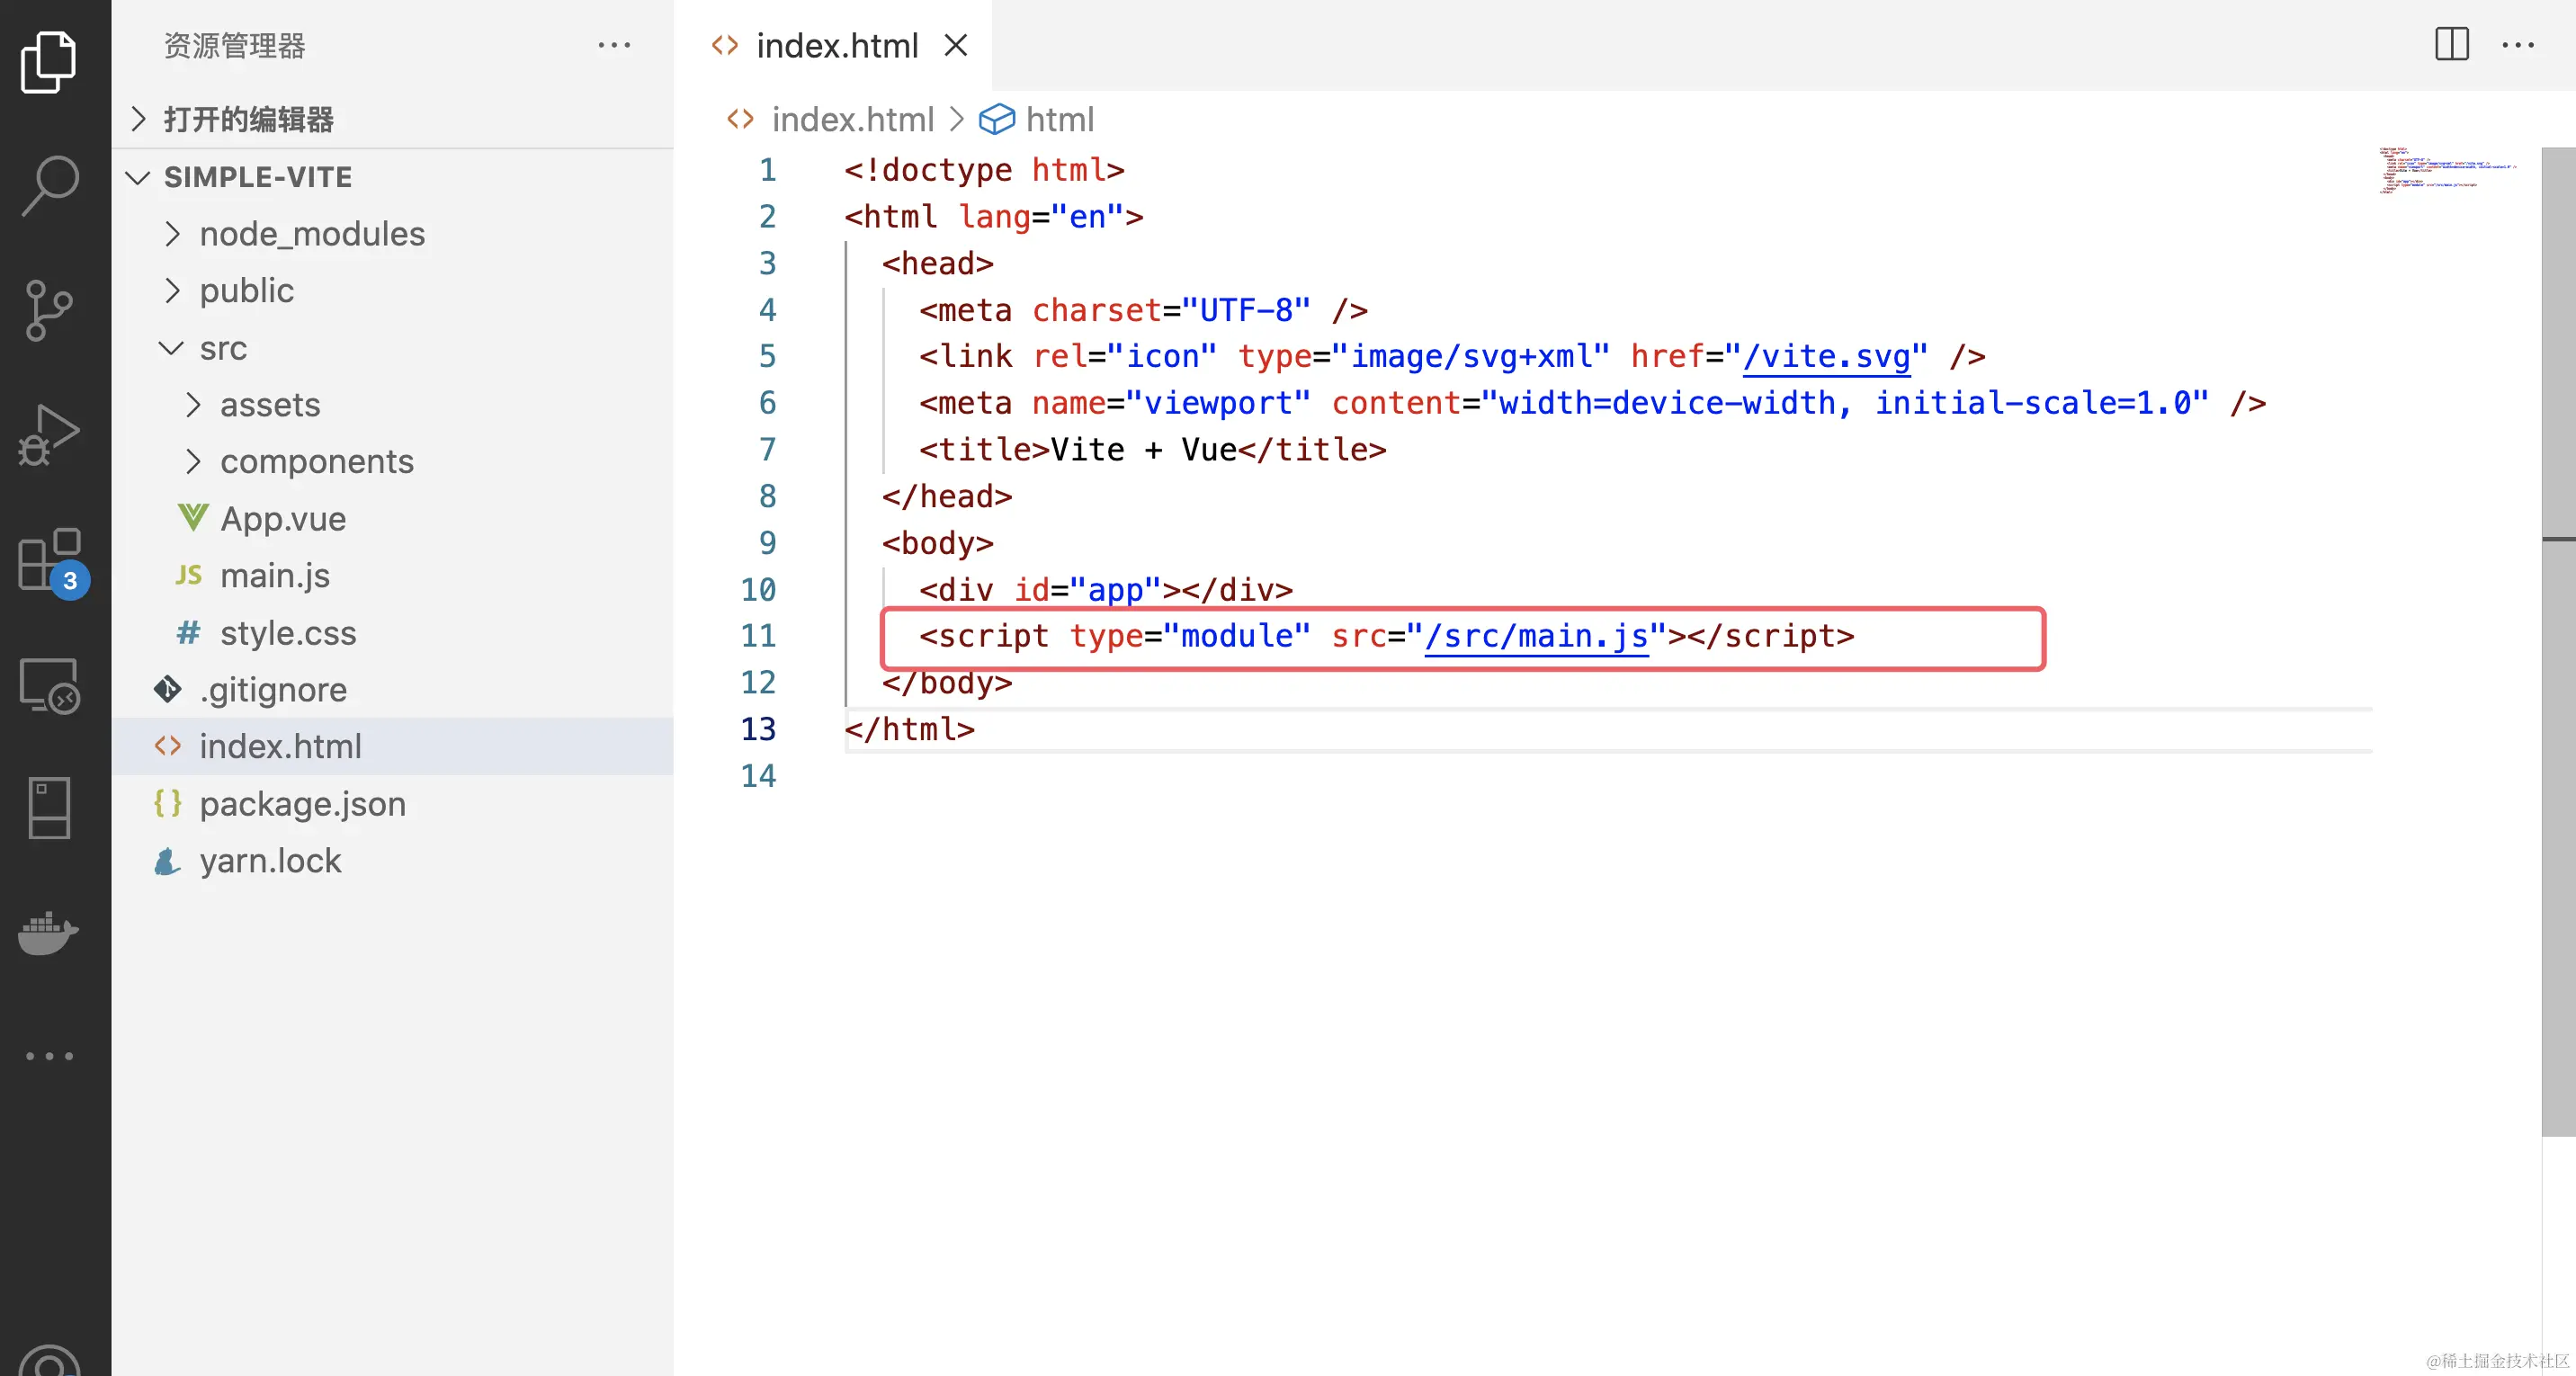Open Explorer panel more actions ellipsis
This screenshot has width=2576, height=1376.
point(614,45)
